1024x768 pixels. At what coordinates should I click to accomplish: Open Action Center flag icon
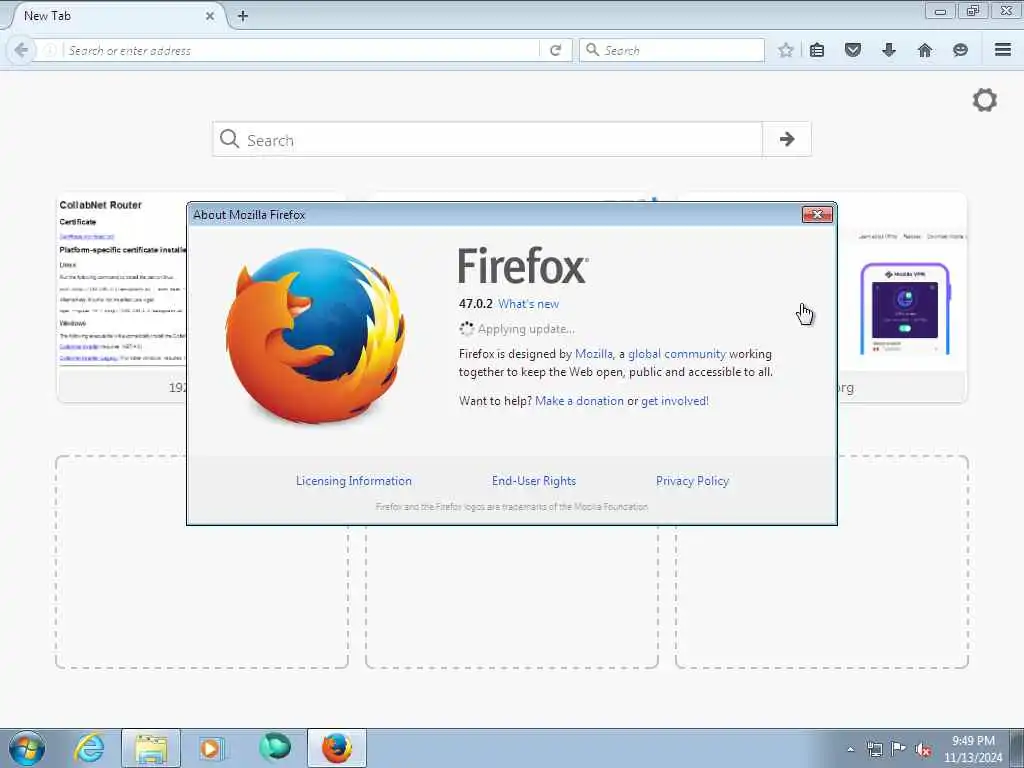click(x=899, y=749)
